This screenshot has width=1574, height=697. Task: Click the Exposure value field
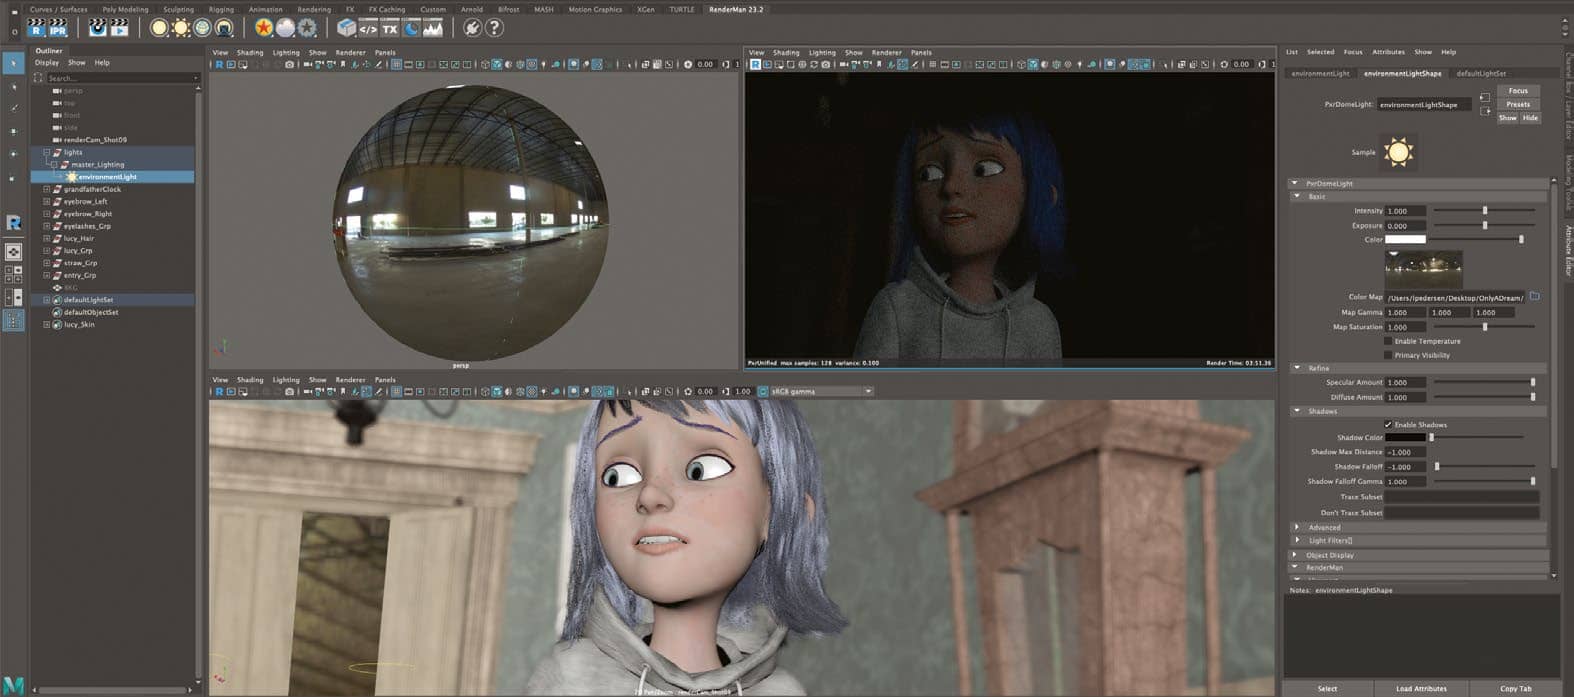pyautogui.click(x=1404, y=225)
